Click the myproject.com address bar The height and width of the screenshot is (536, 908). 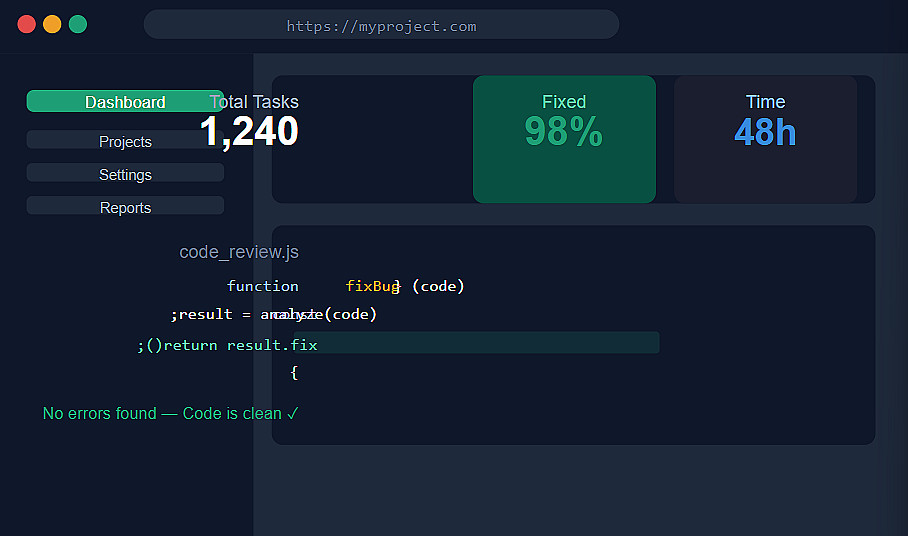click(381, 26)
